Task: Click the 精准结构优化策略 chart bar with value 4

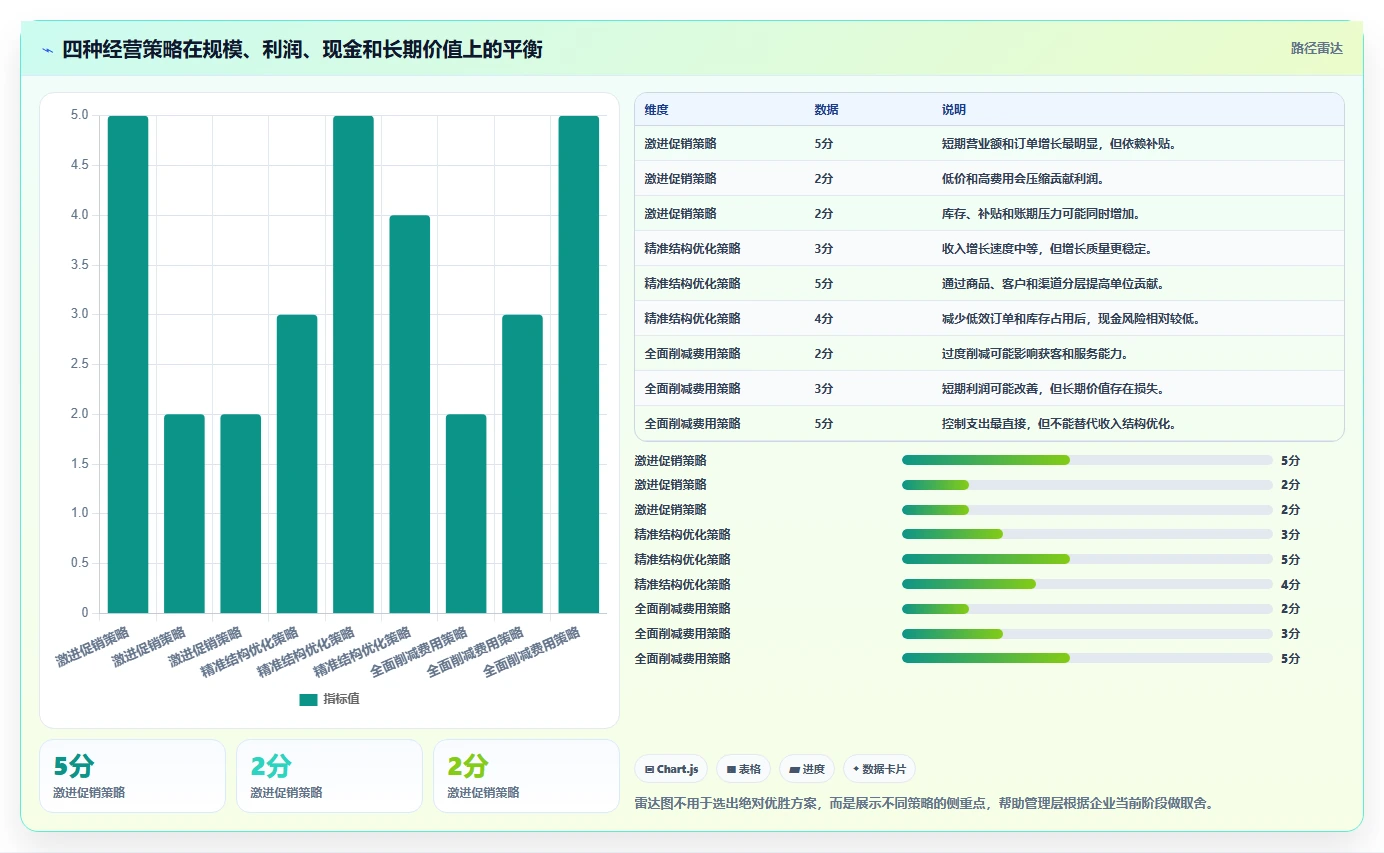Action: coord(410,414)
